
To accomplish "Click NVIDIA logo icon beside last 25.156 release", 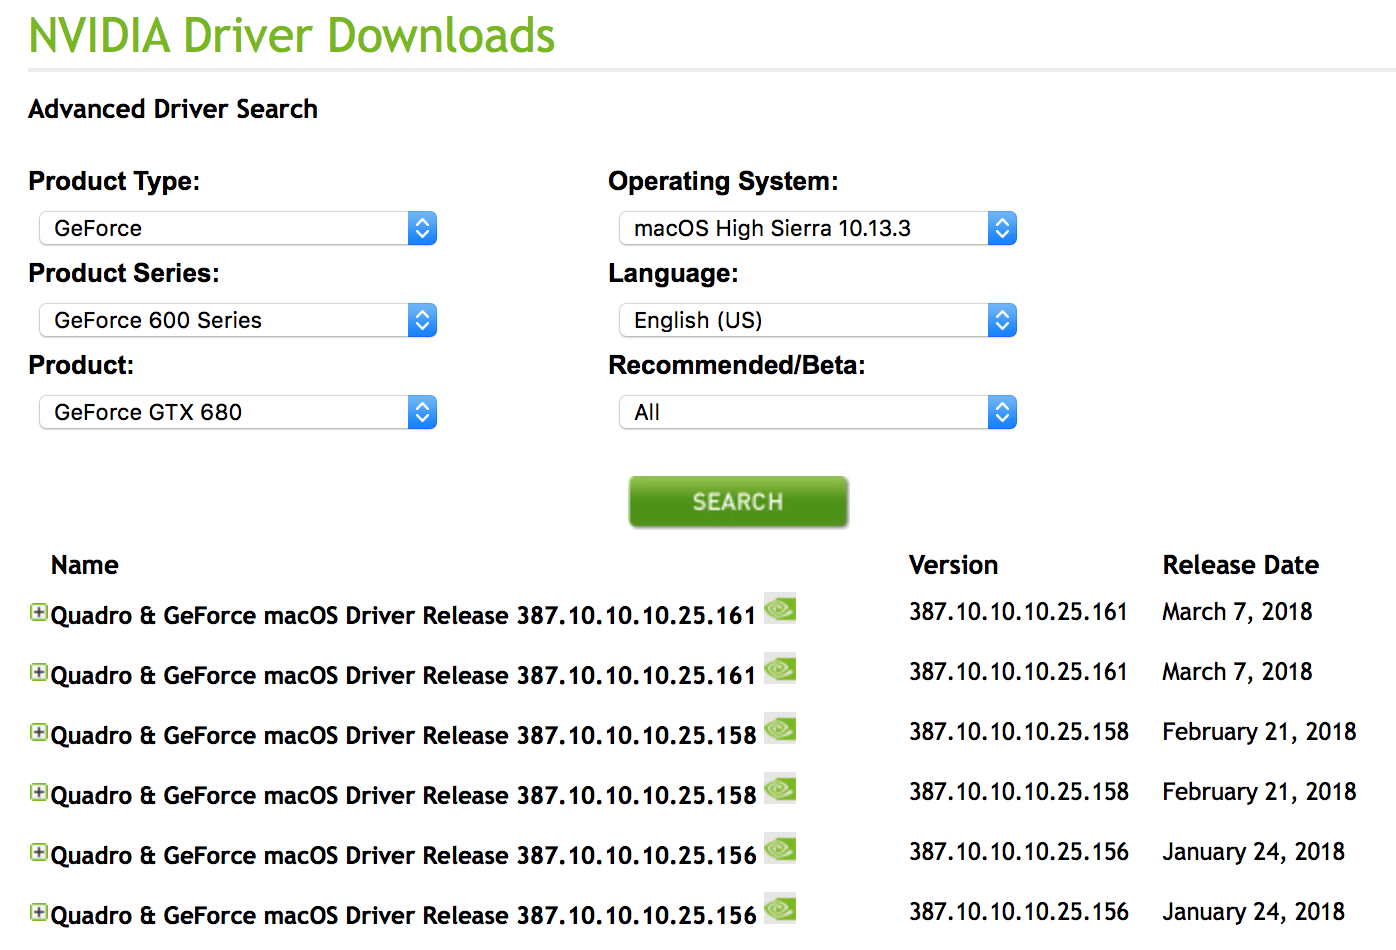I will pyautogui.click(x=780, y=908).
